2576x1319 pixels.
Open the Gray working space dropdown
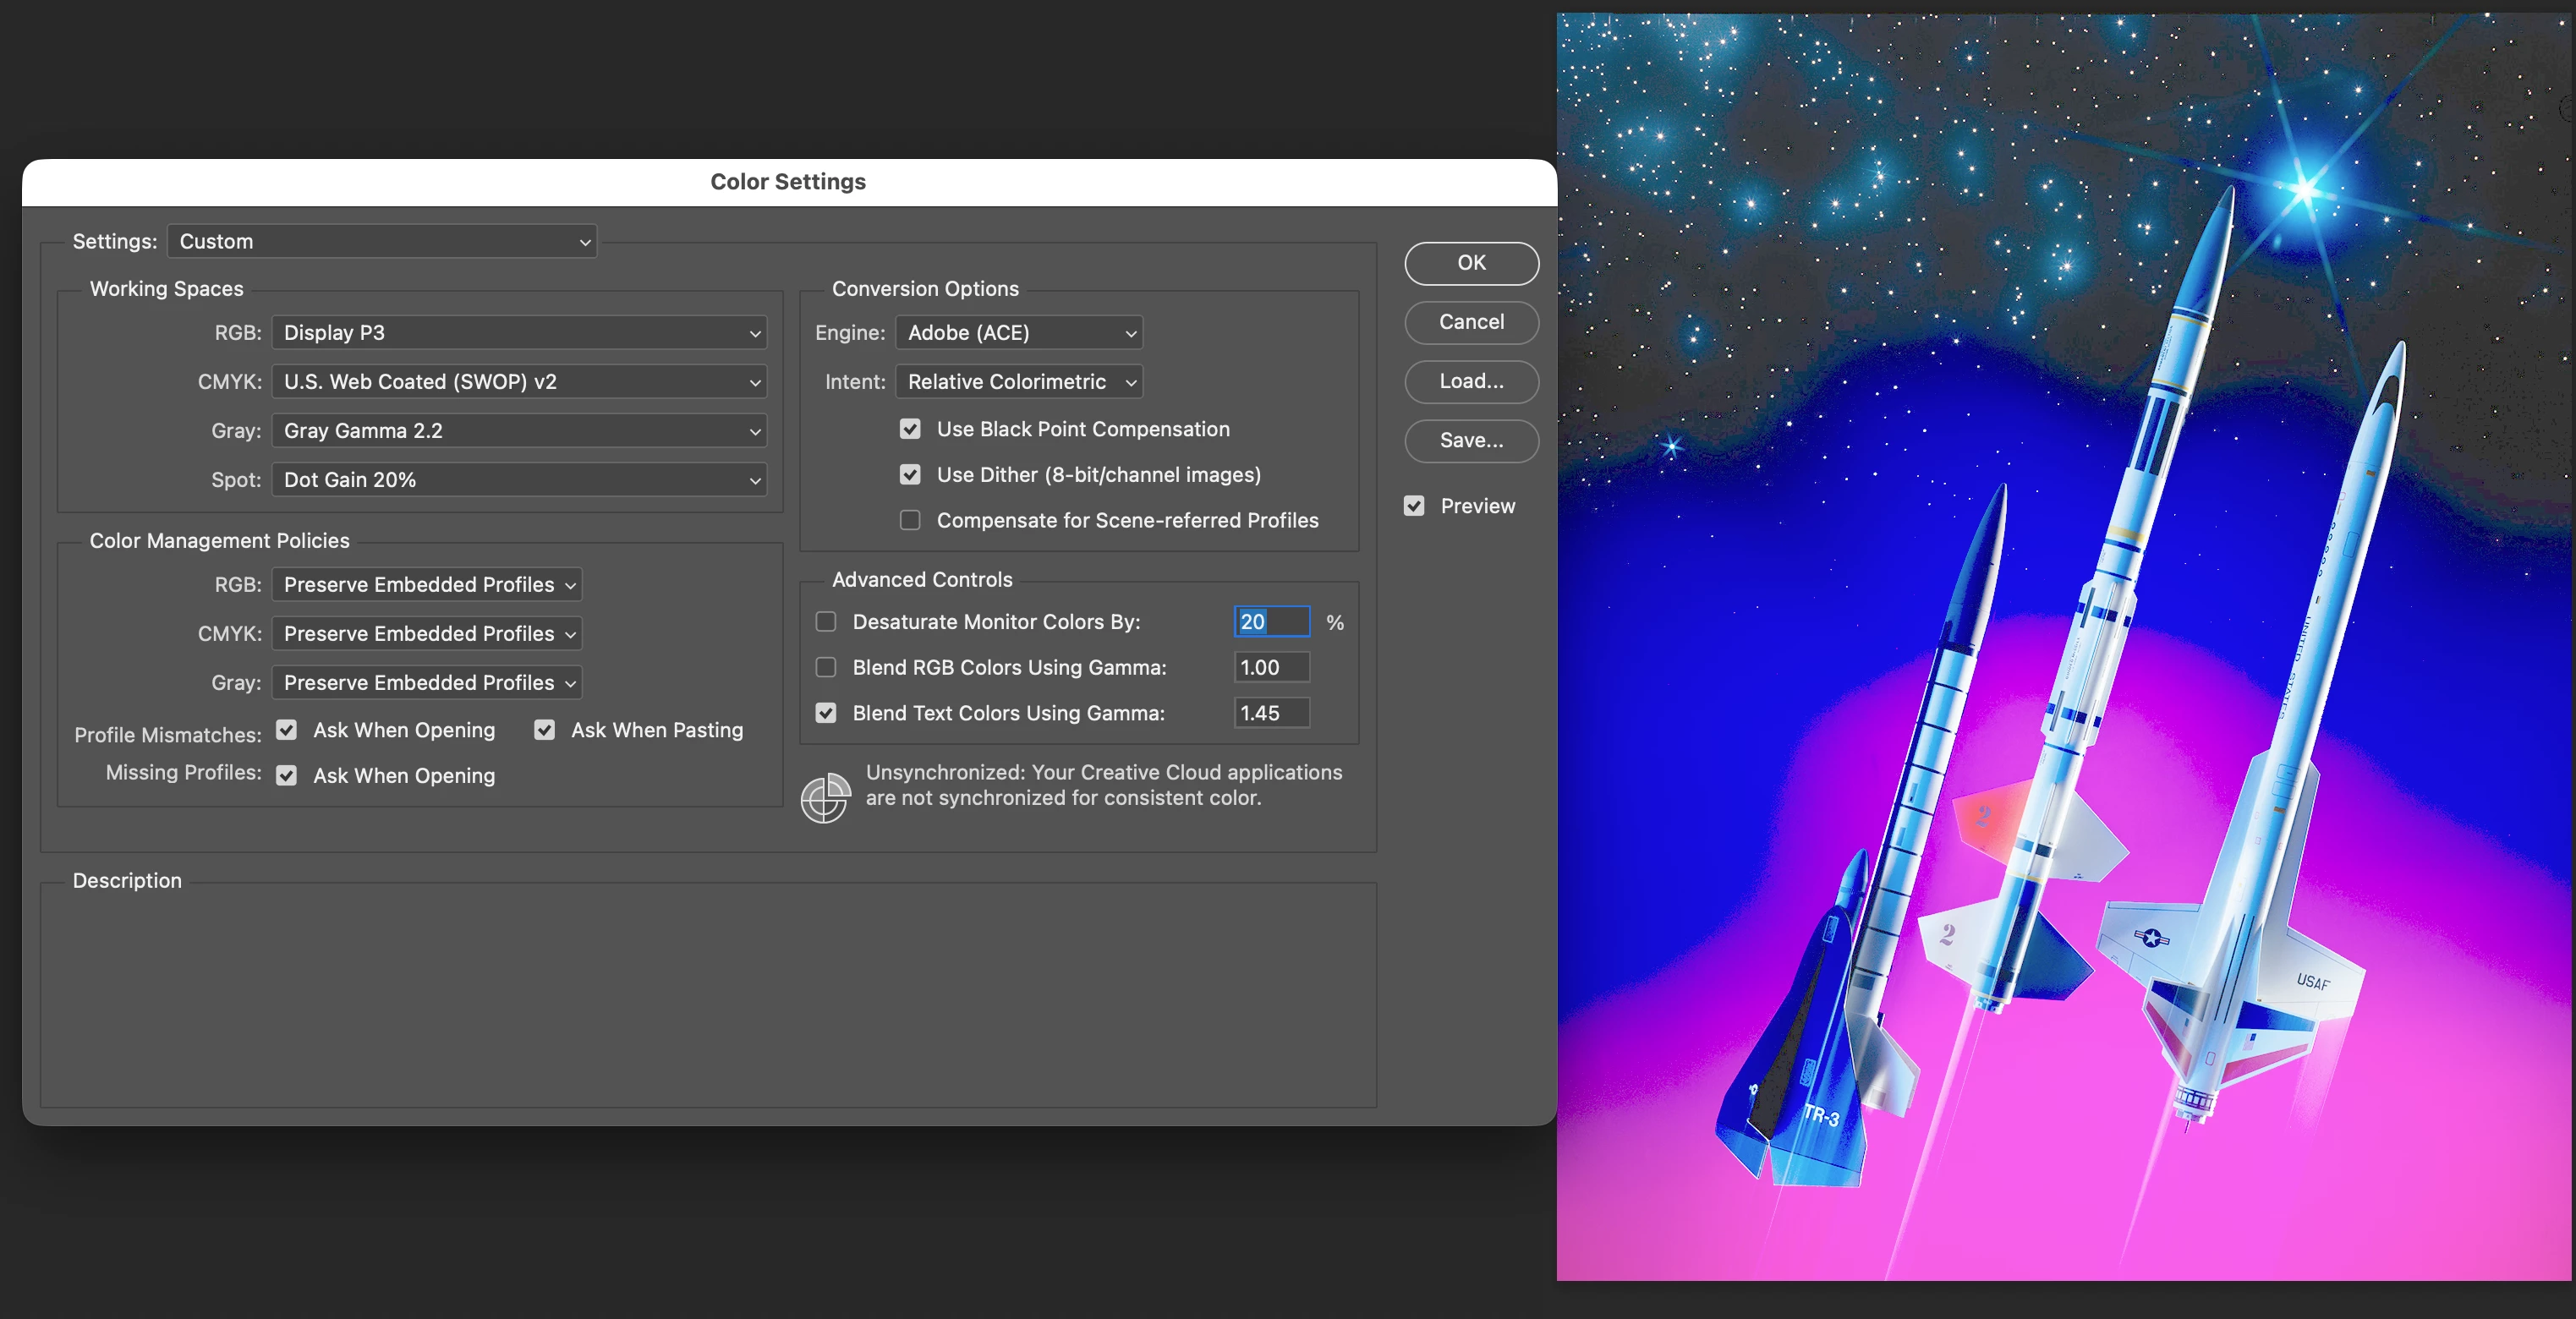(x=519, y=431)
